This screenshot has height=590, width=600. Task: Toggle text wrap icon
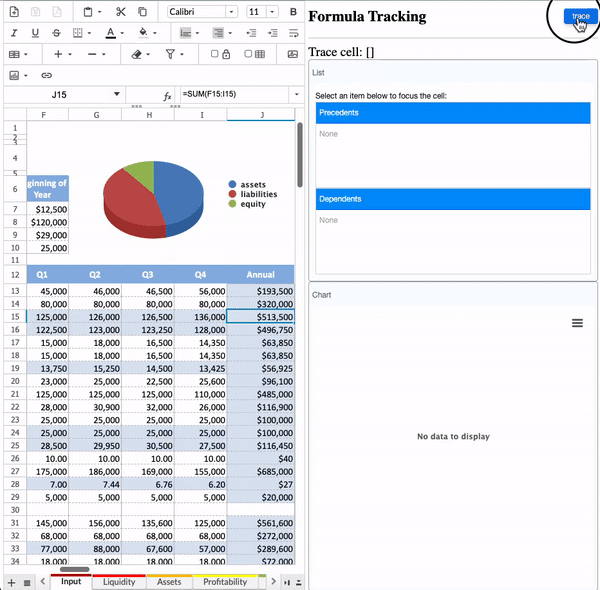293,33
